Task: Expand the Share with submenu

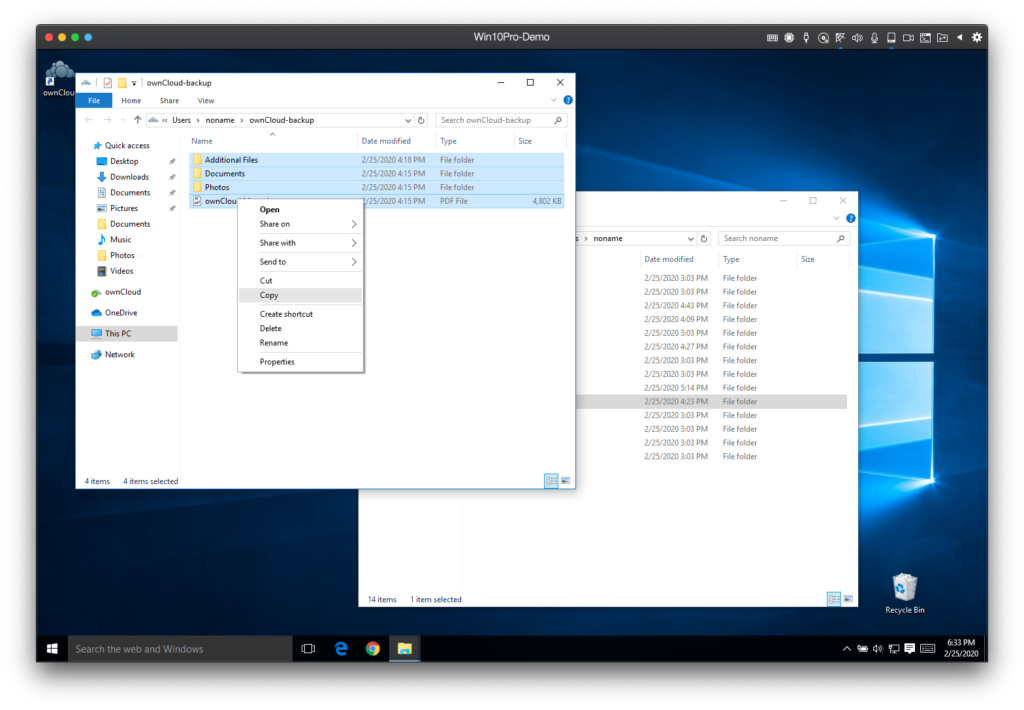Action: tap(300, 243)
